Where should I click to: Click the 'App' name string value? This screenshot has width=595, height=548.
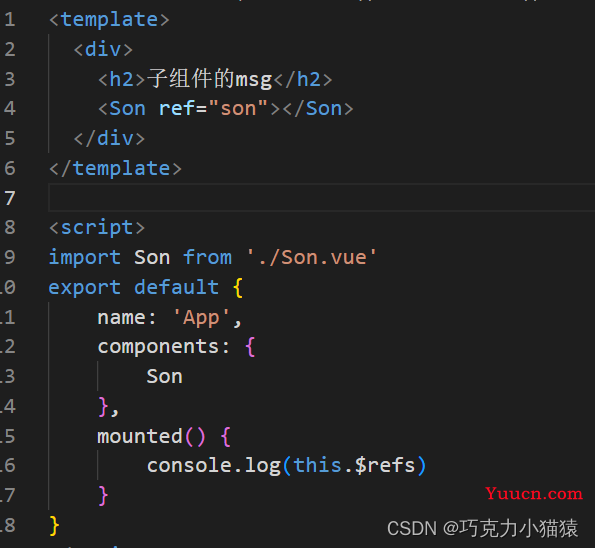201,317
